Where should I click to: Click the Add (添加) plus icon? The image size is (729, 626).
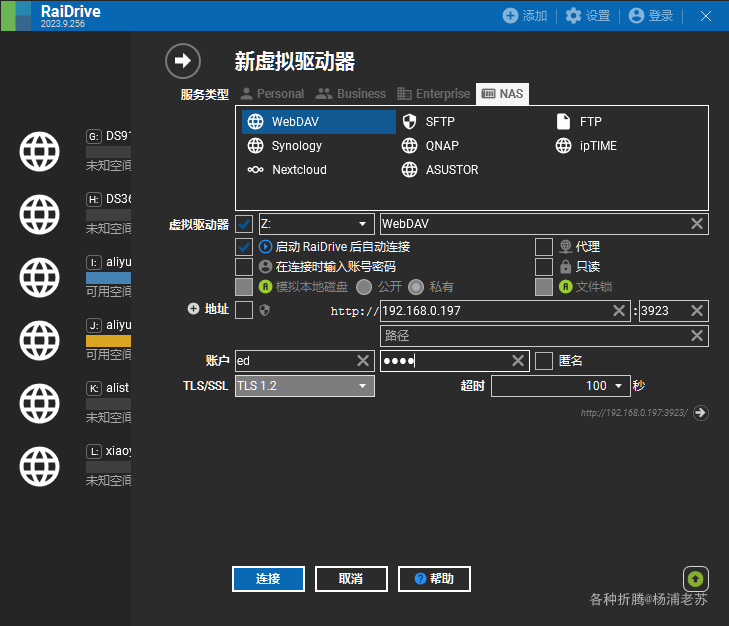point(510,15)
